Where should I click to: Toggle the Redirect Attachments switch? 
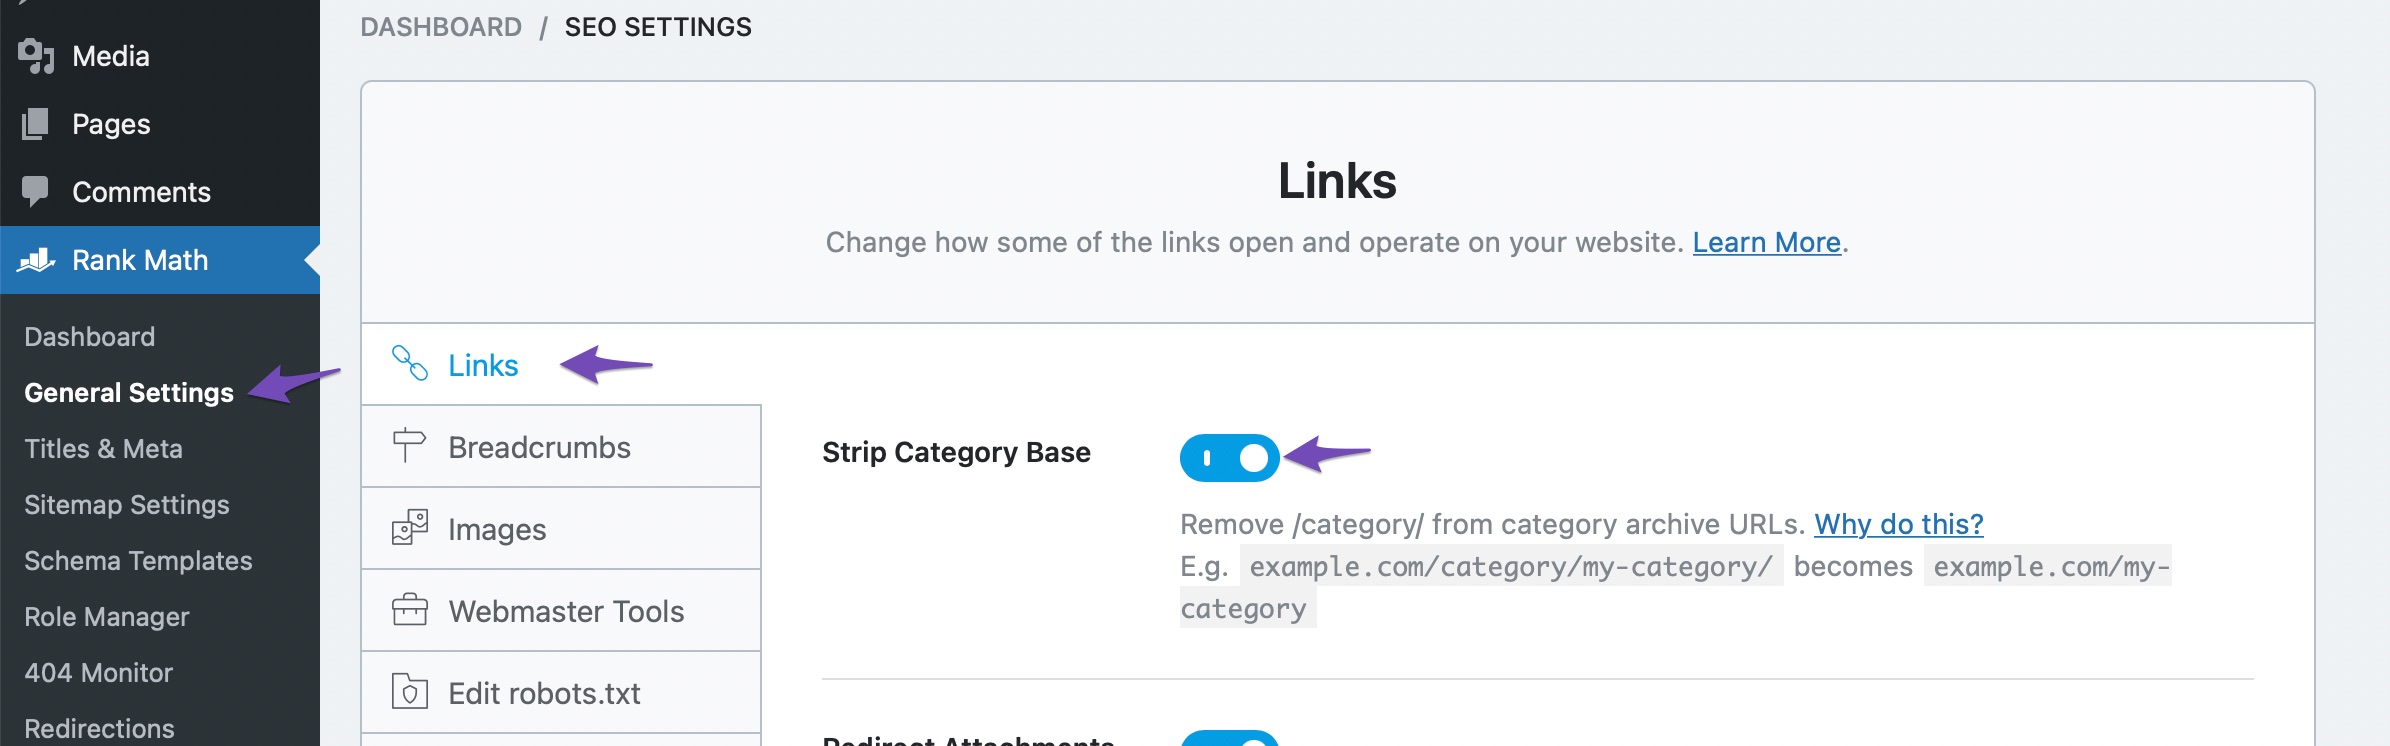click(1229, 740)
